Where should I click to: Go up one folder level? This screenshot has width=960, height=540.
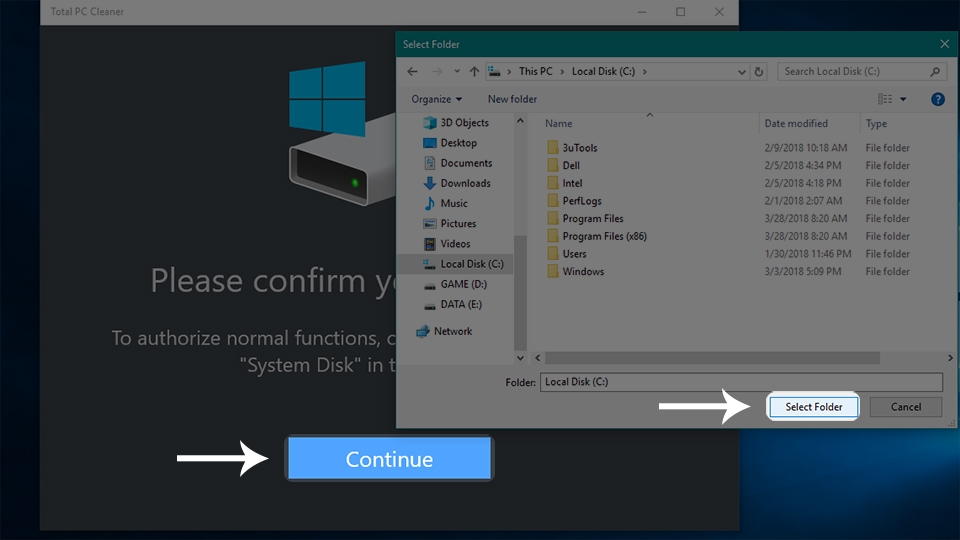click(474, 72)
